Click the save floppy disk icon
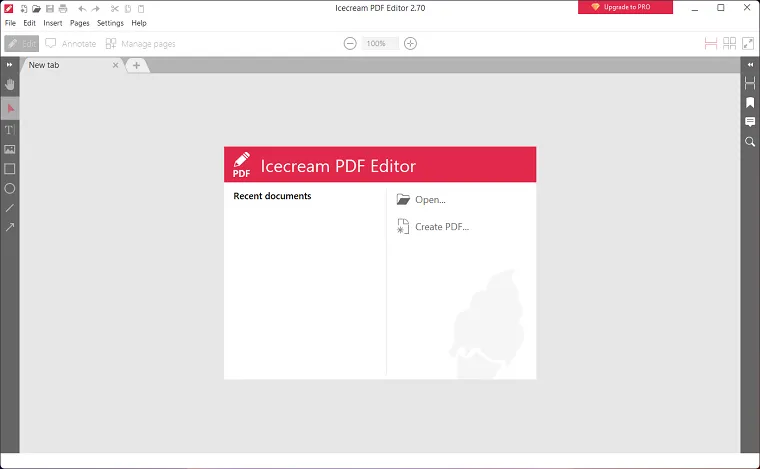Screen dimensions: 760x469 49,8
